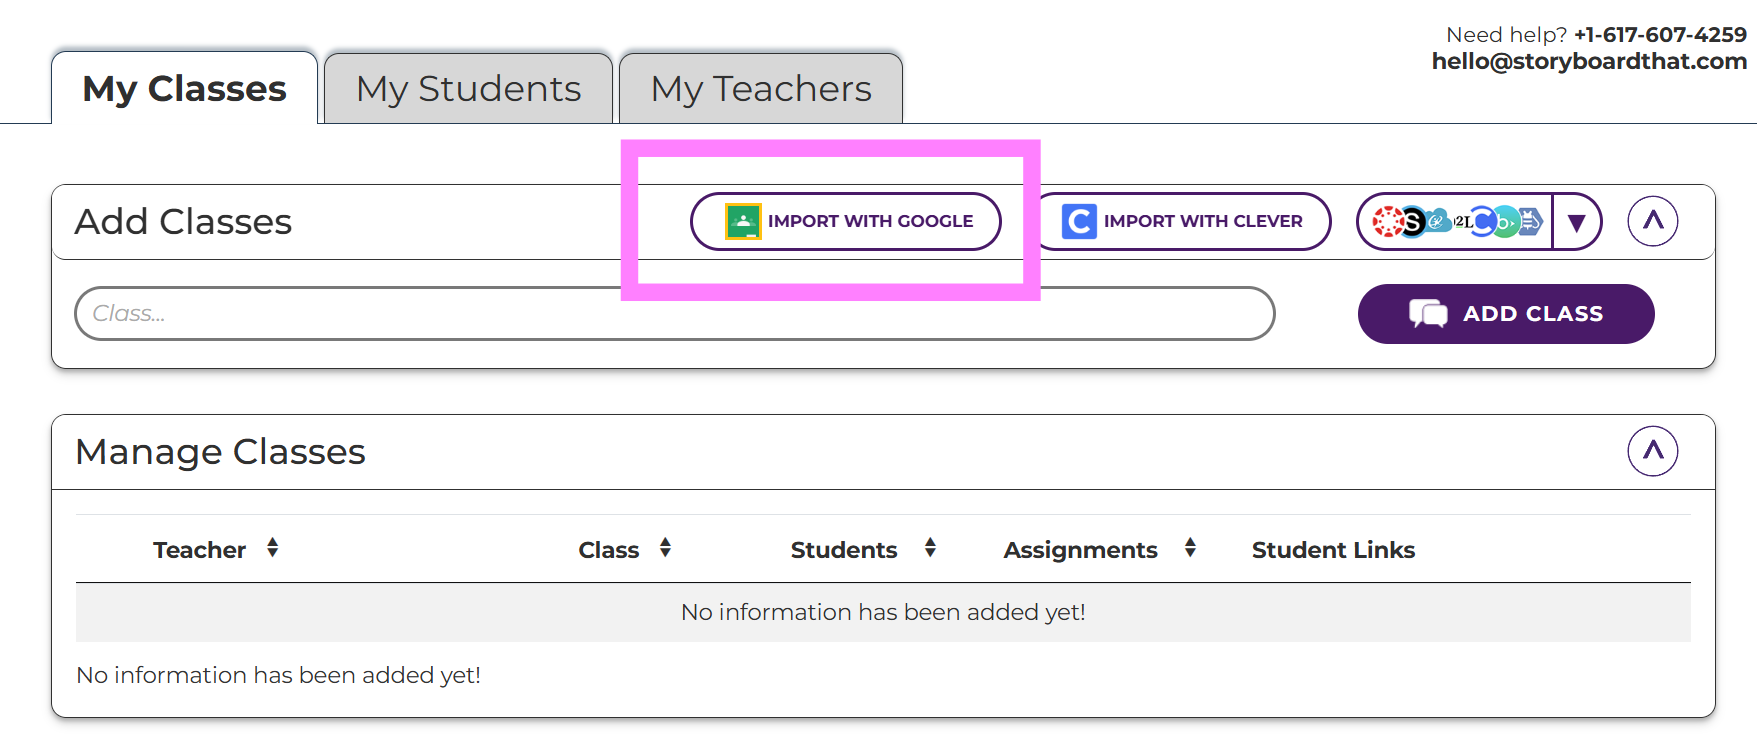
Task: Toggle sort order on Class column
Action: 665,548
